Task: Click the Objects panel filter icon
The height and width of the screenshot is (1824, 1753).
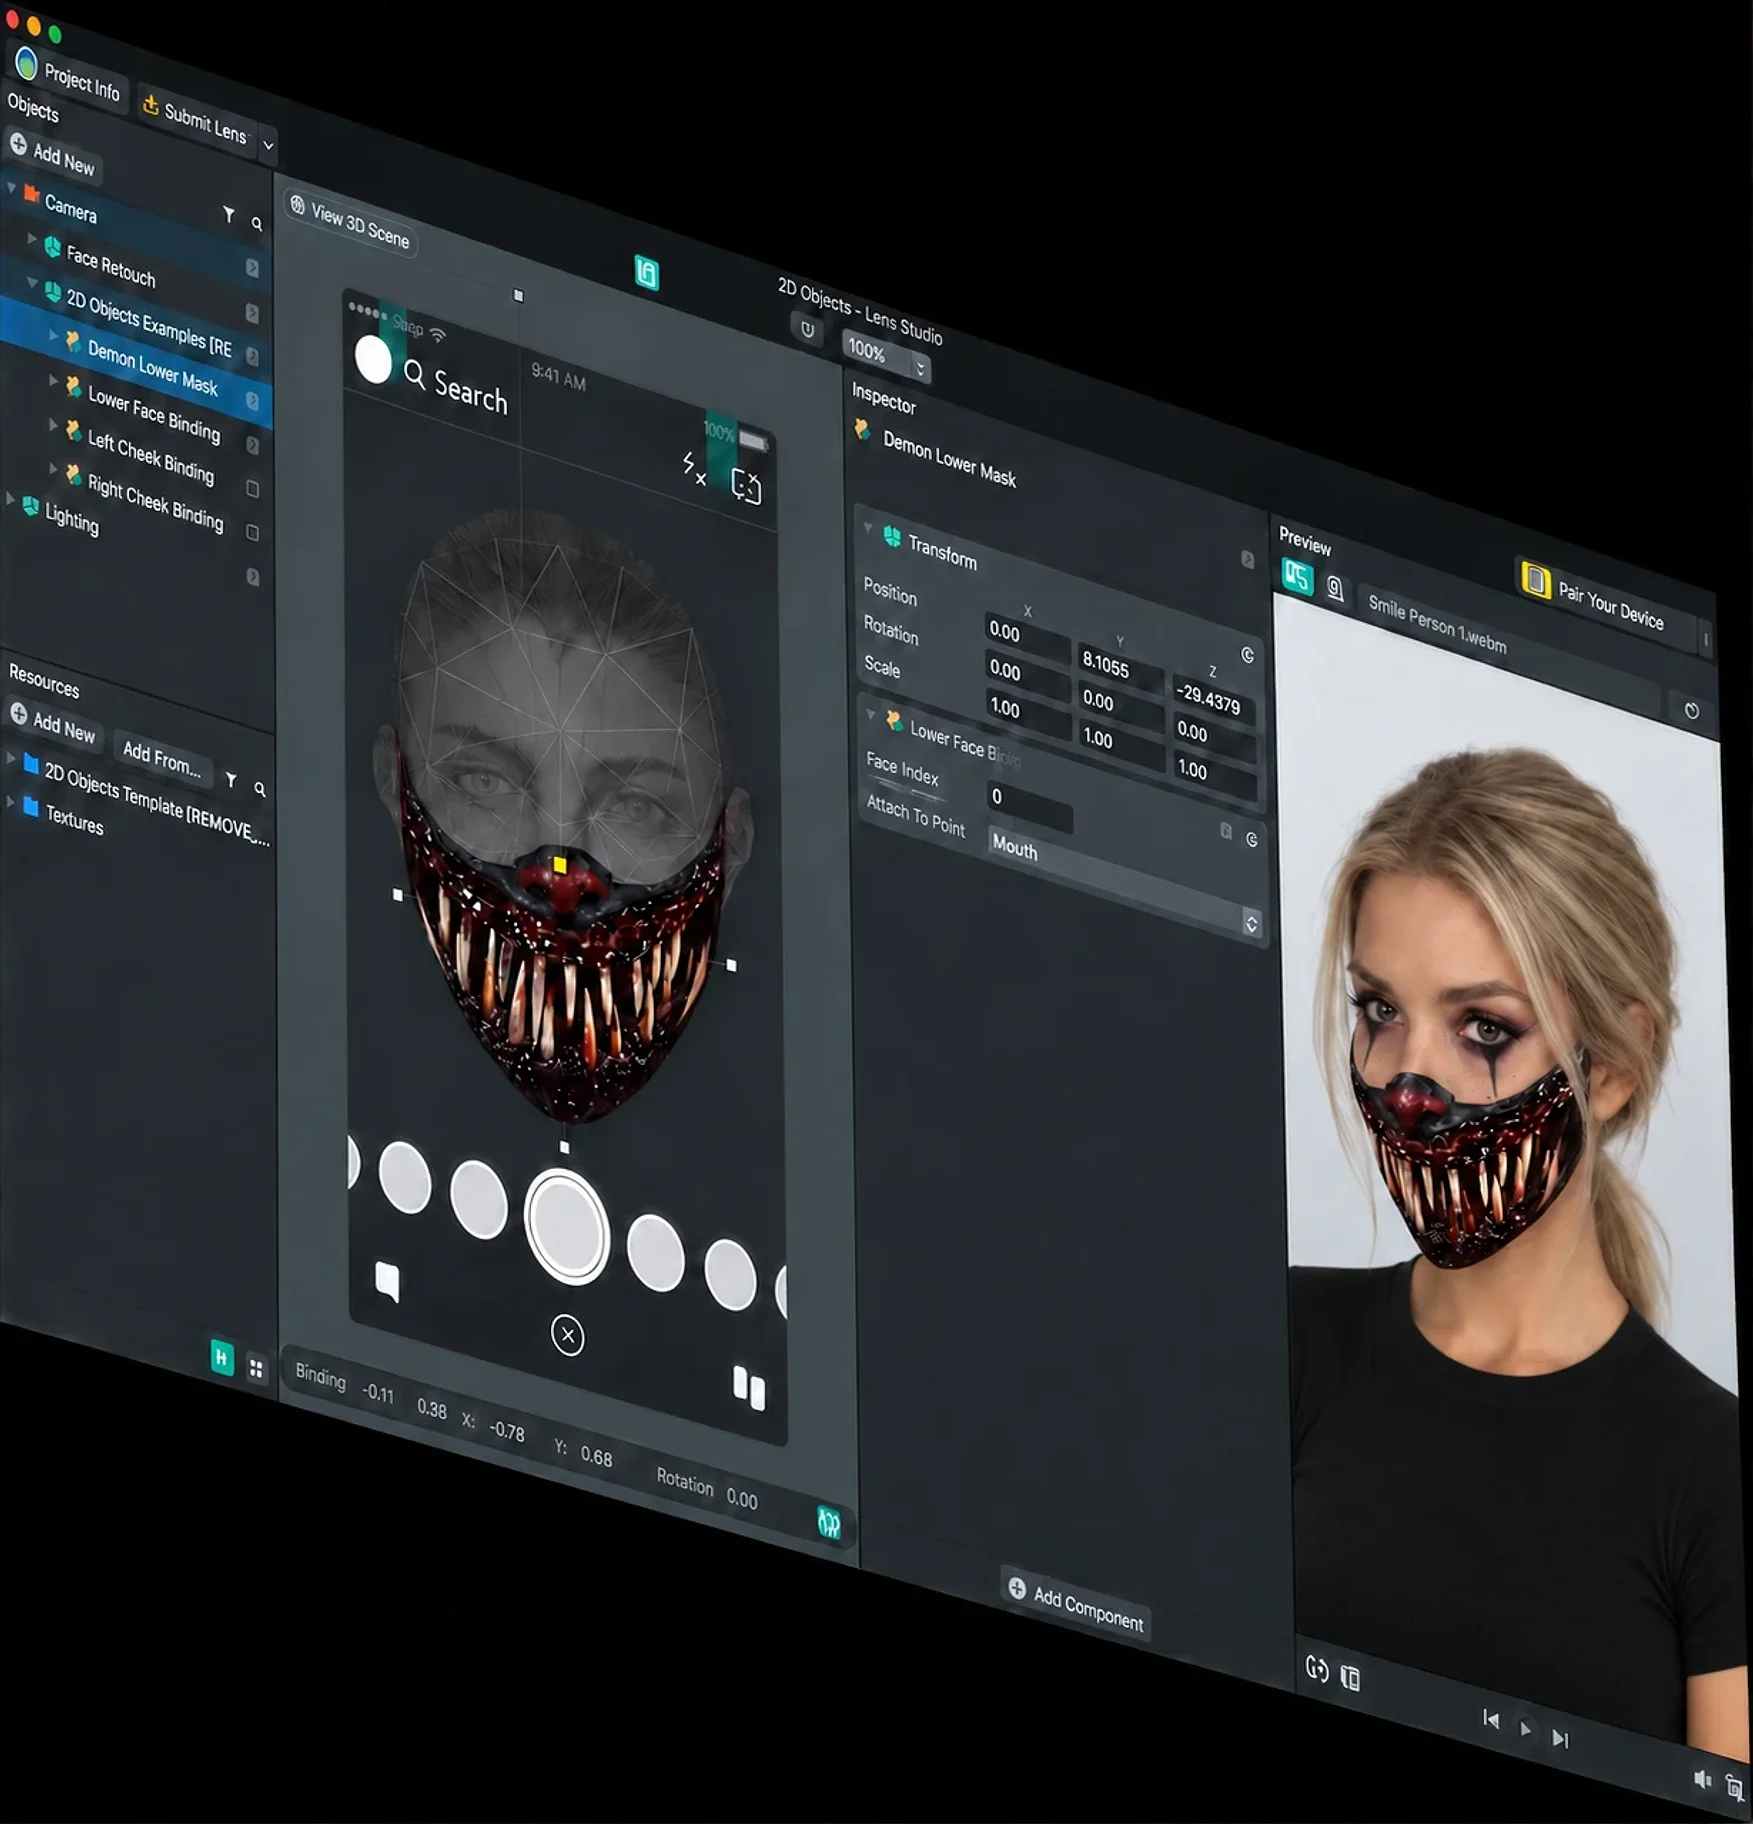Action: tap(229, 214)
